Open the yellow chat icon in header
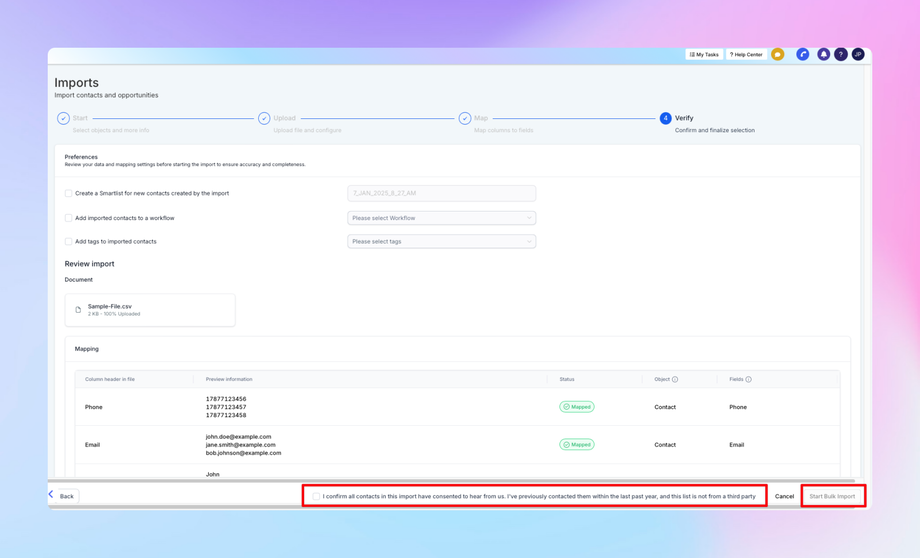This screenshot has width=920, height=558. point(777,55)
